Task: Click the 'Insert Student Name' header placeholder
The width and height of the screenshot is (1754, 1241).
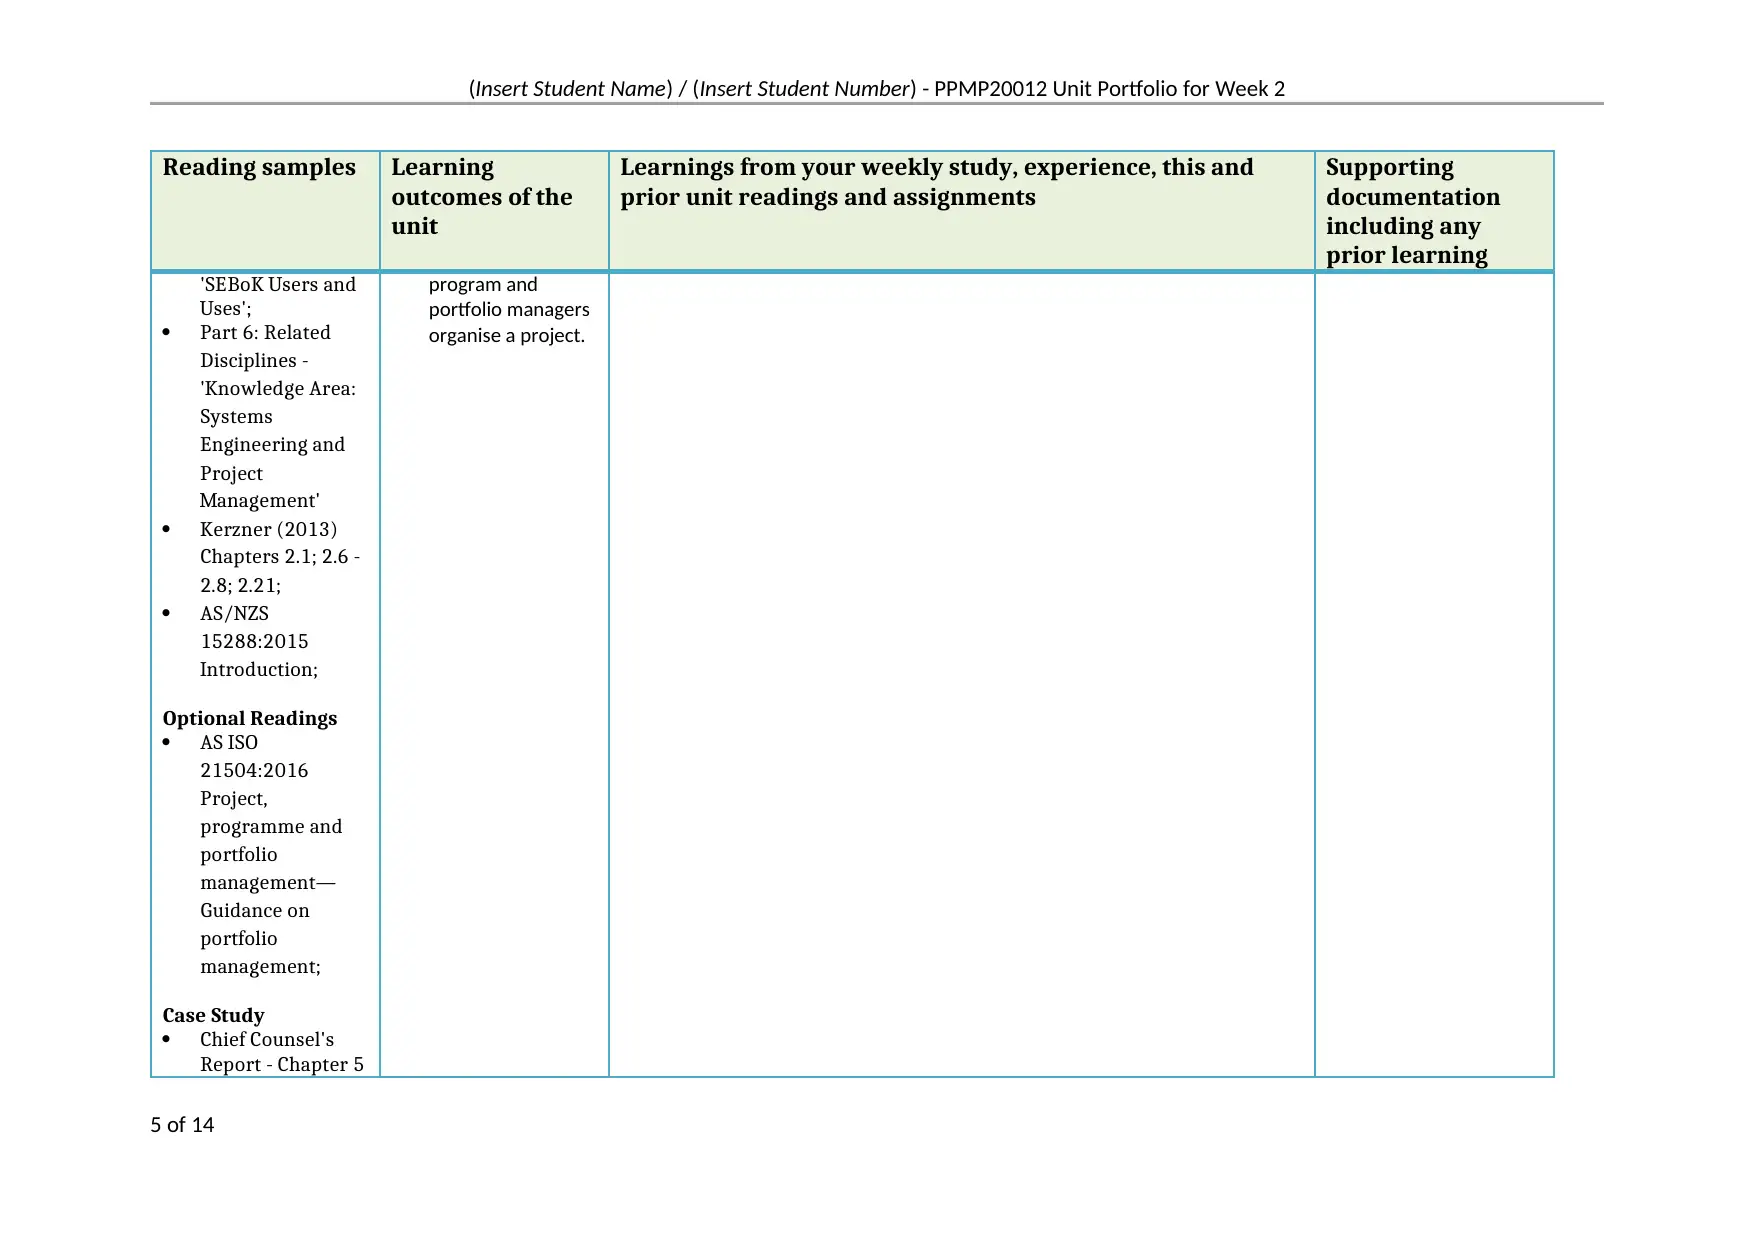Action: [x=571, y=89]
